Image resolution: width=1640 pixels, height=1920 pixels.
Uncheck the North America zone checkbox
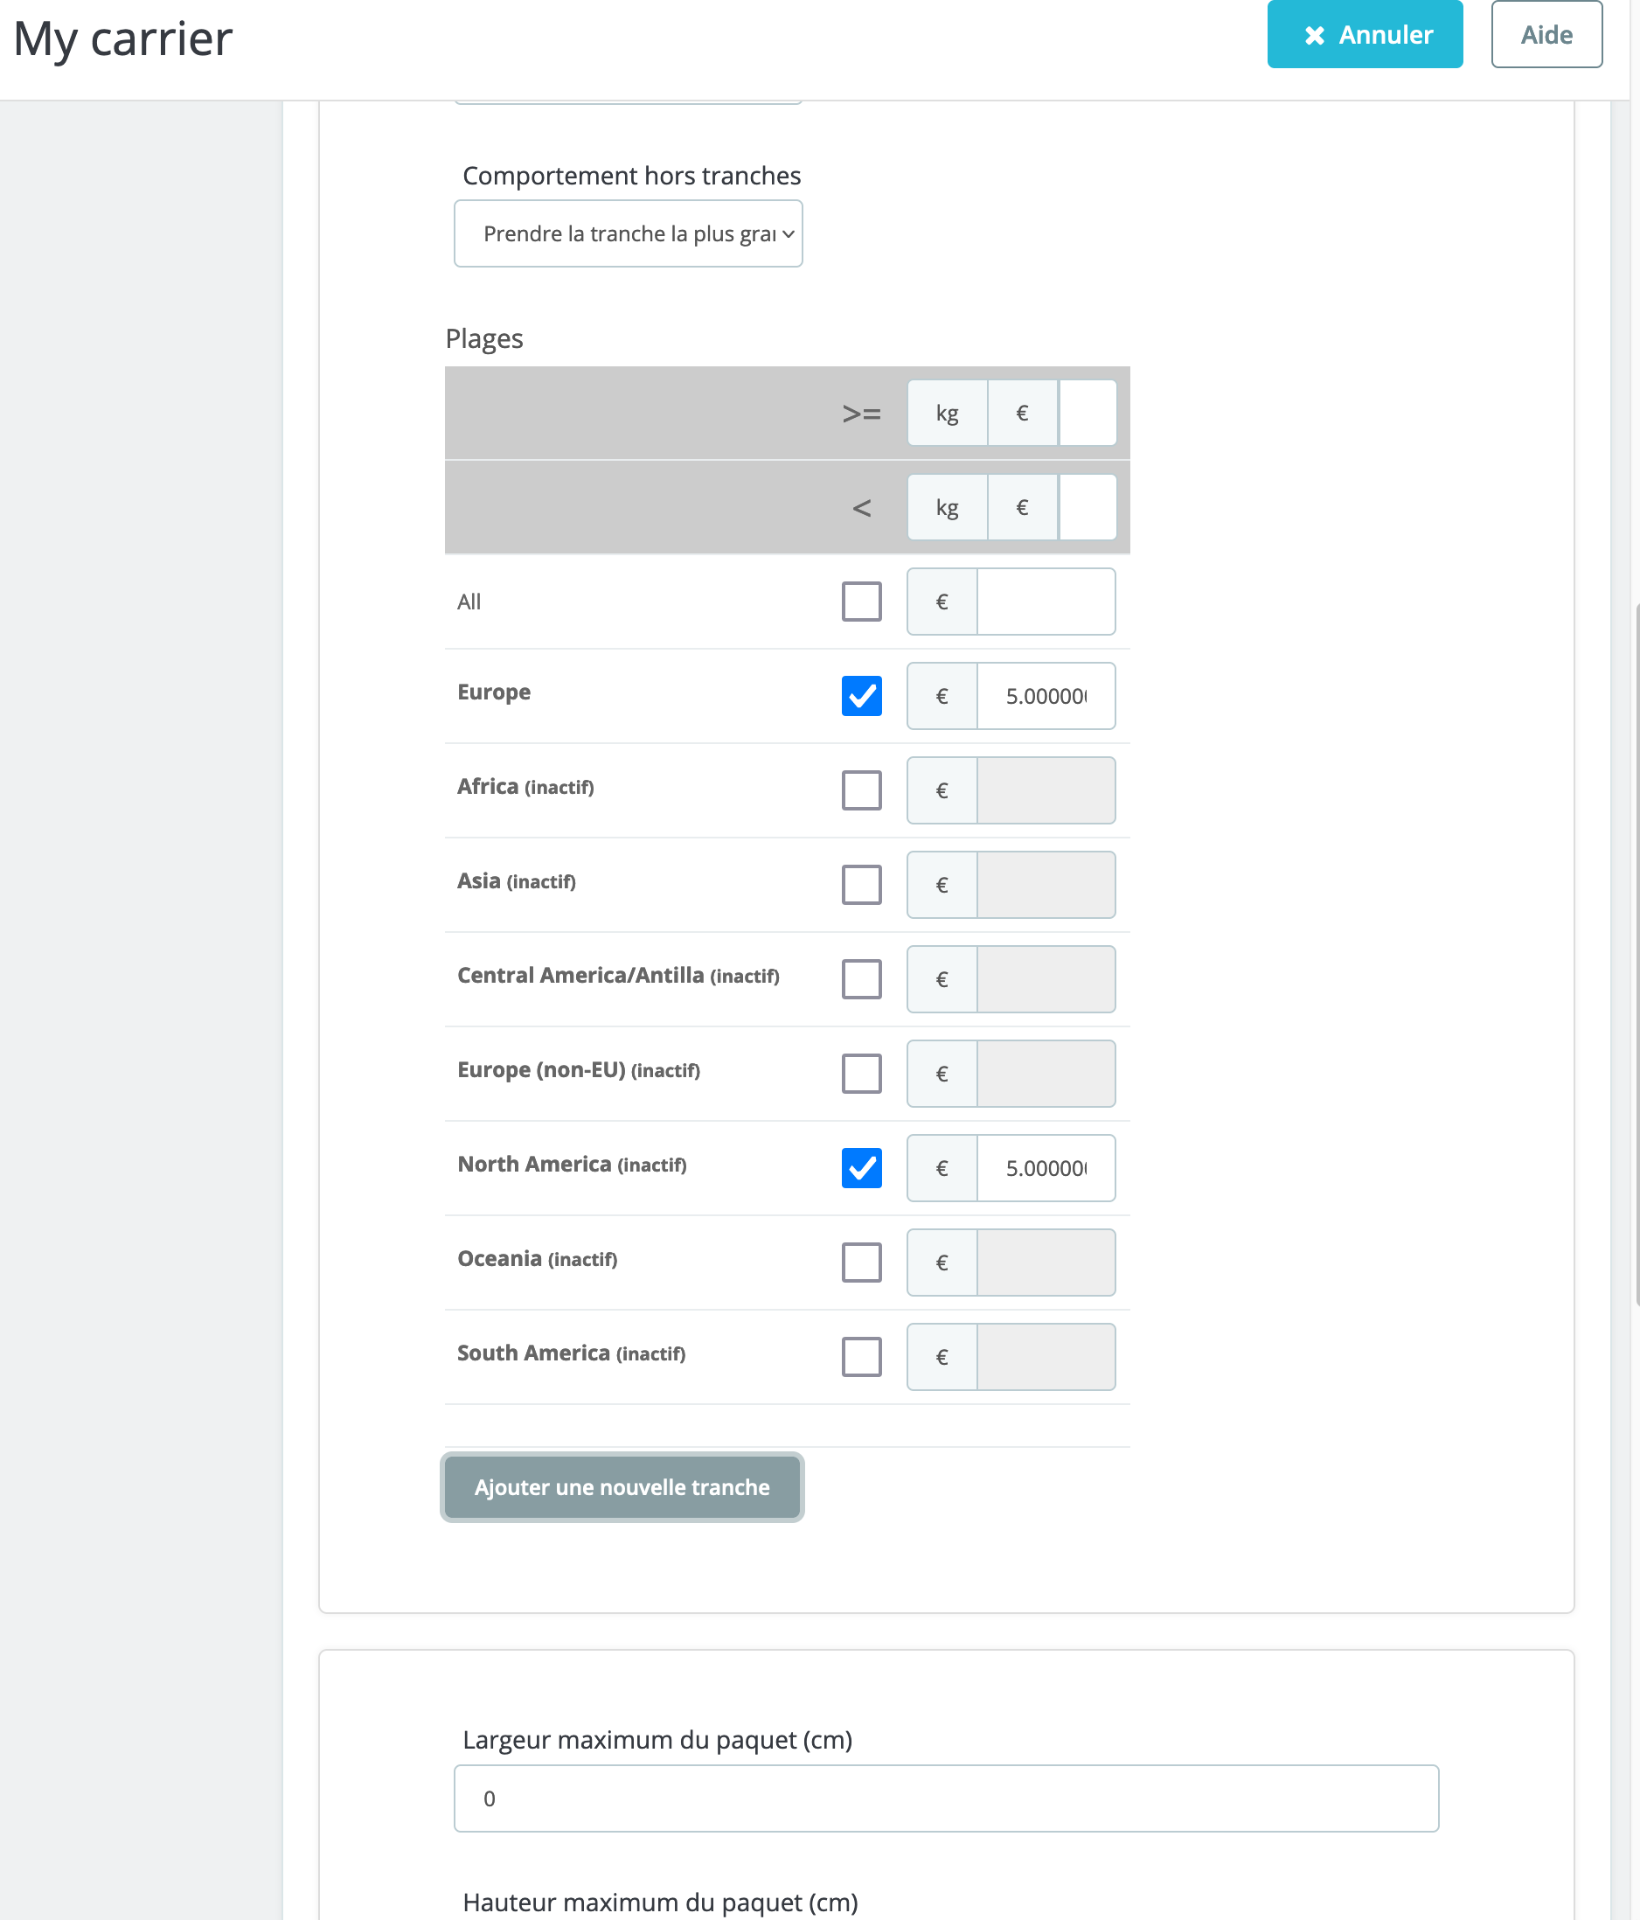pos(862,1168)
